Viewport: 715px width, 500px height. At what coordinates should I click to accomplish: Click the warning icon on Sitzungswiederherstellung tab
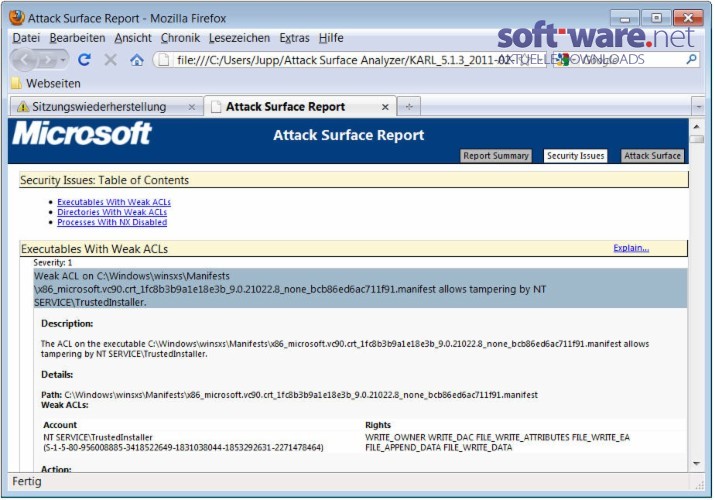22,107
